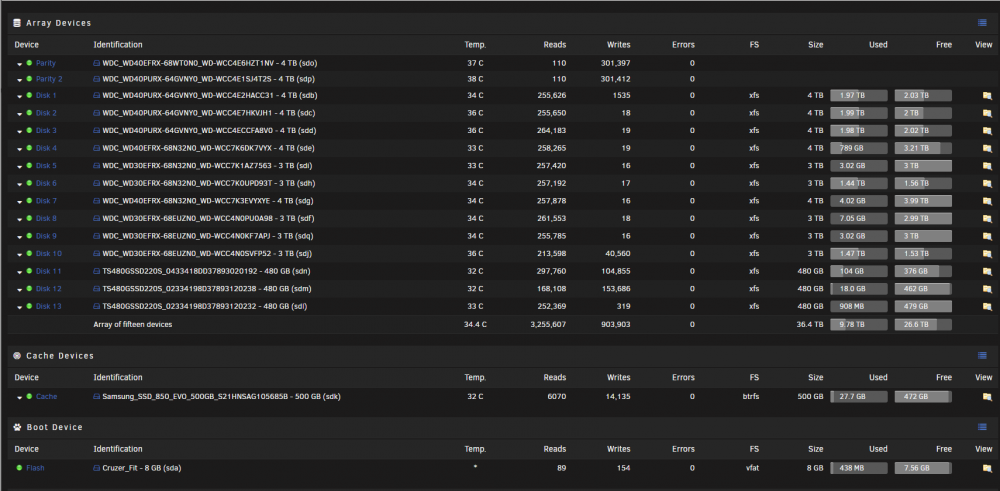This screenshot has height=491, width=1000.
Task: Select the 'Array of fifteen devices' summary text
Action: coord(133,325)
